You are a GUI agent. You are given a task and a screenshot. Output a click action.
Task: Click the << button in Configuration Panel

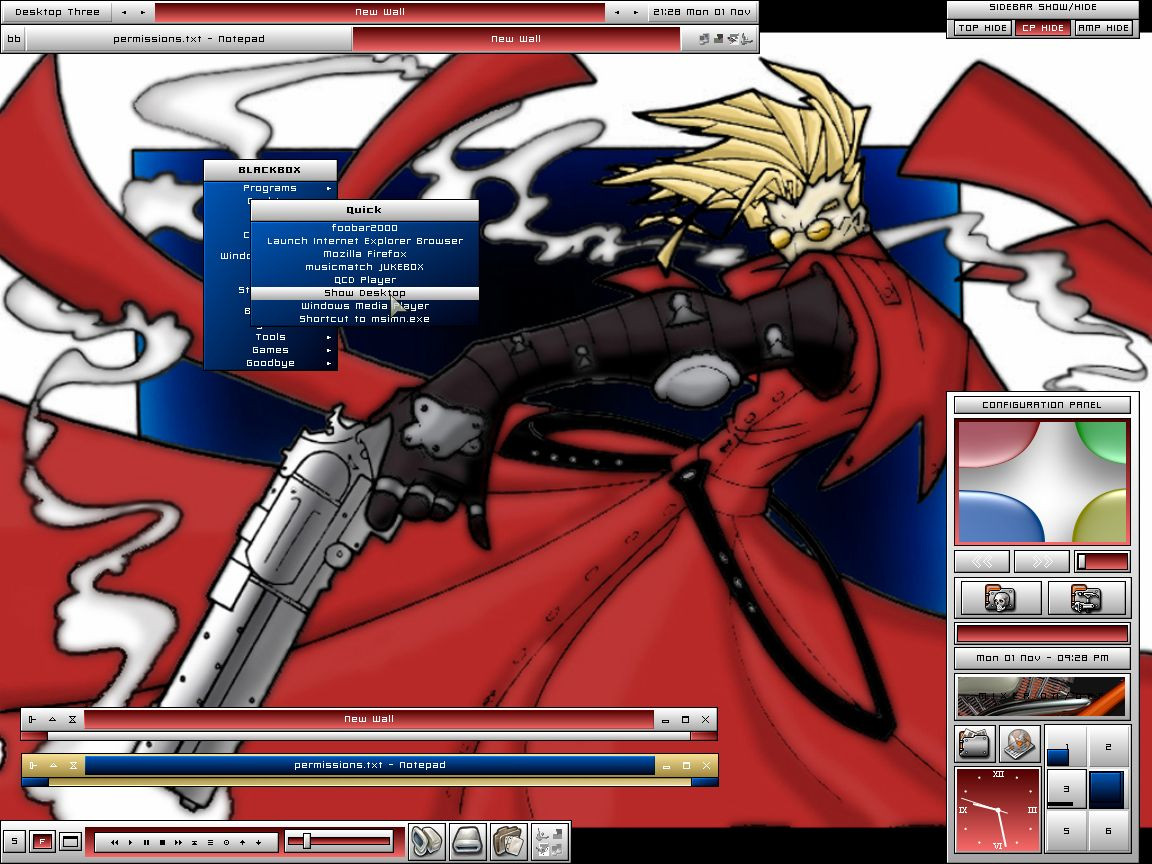coord(982,562)
